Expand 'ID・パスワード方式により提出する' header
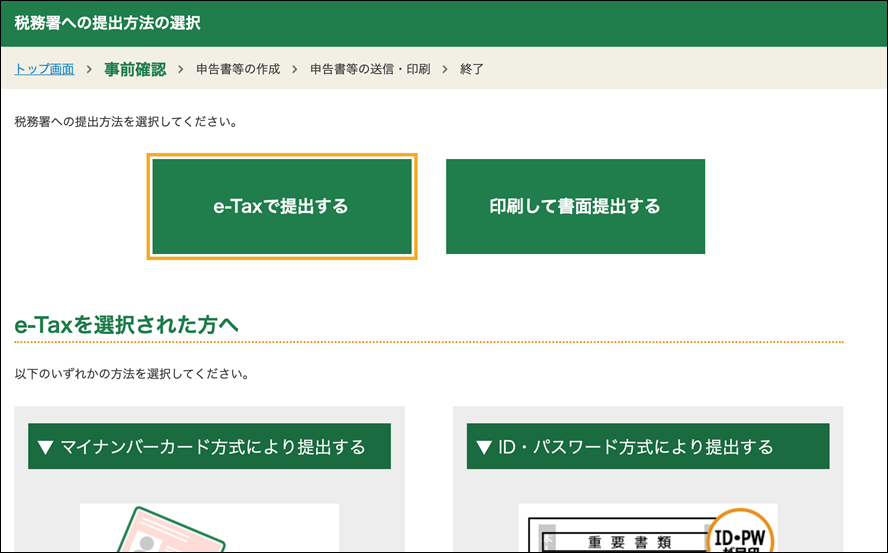The width and height of the screenshot is (888, 553). 648,446
